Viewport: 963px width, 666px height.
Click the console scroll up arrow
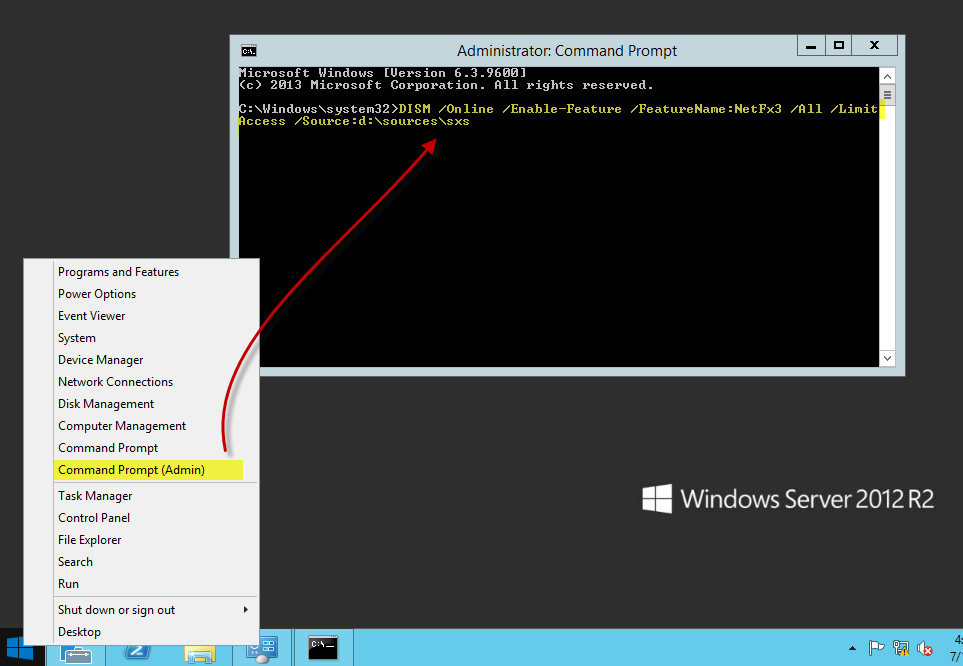[887, 76]
